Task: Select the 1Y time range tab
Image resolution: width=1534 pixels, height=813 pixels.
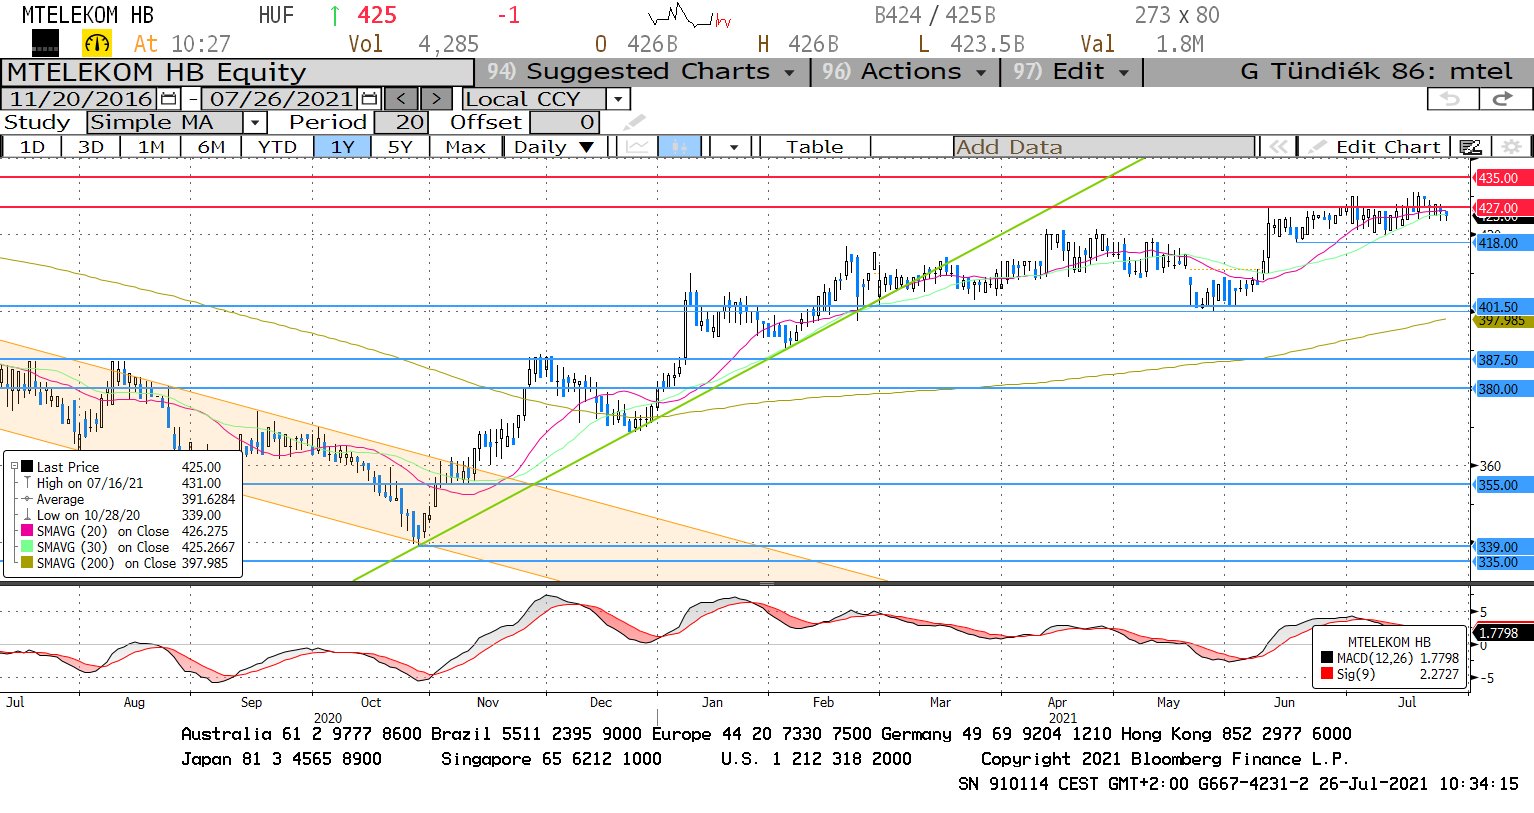Action: tap(342, 147)
